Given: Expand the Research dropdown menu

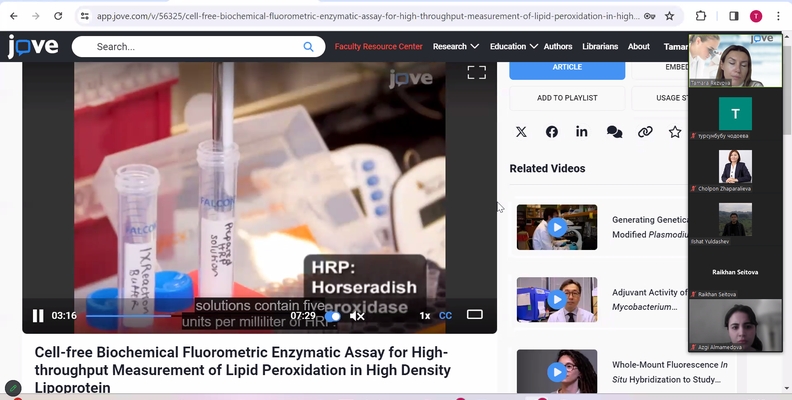Looking at the screenshot, I should (455, 46).
